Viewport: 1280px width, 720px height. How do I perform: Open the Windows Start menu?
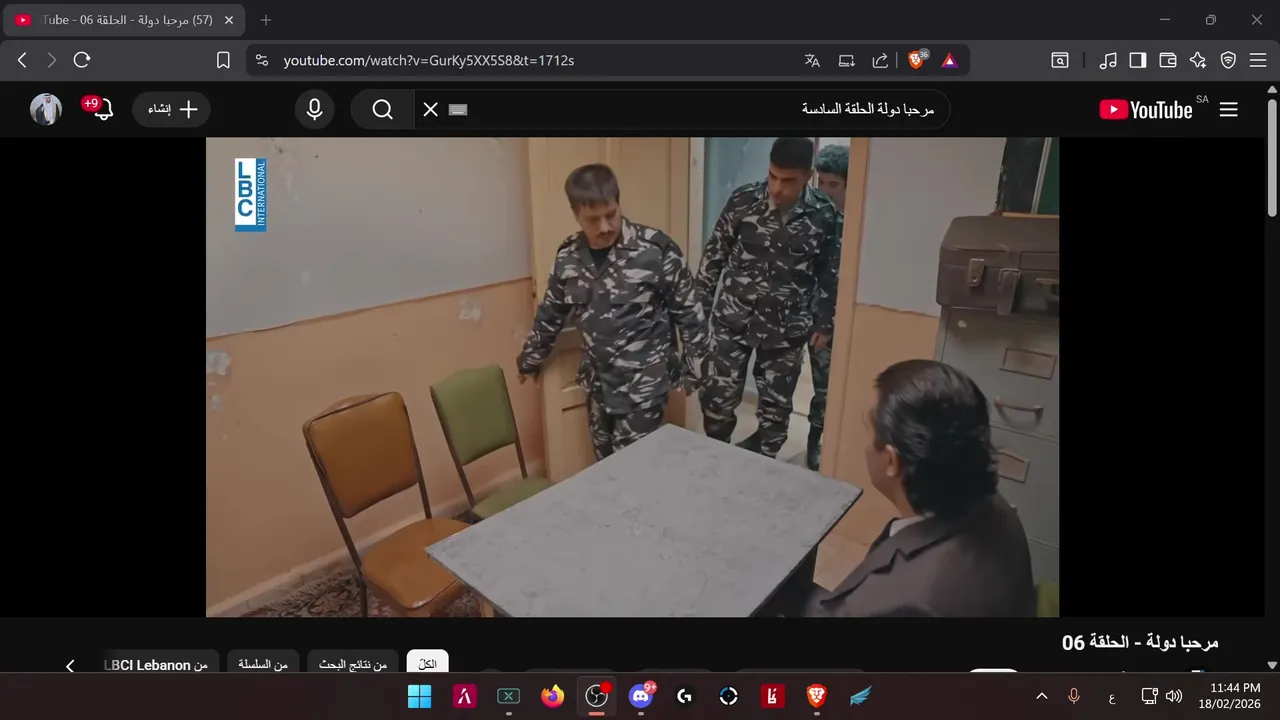[420, 696]
